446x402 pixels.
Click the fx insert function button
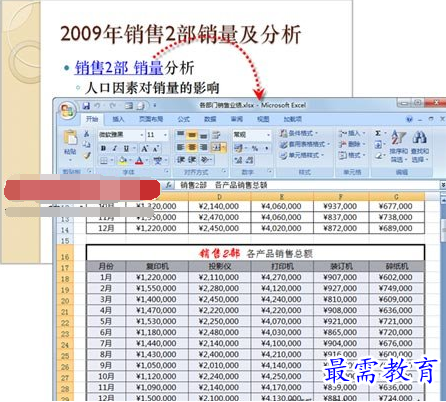169,185
